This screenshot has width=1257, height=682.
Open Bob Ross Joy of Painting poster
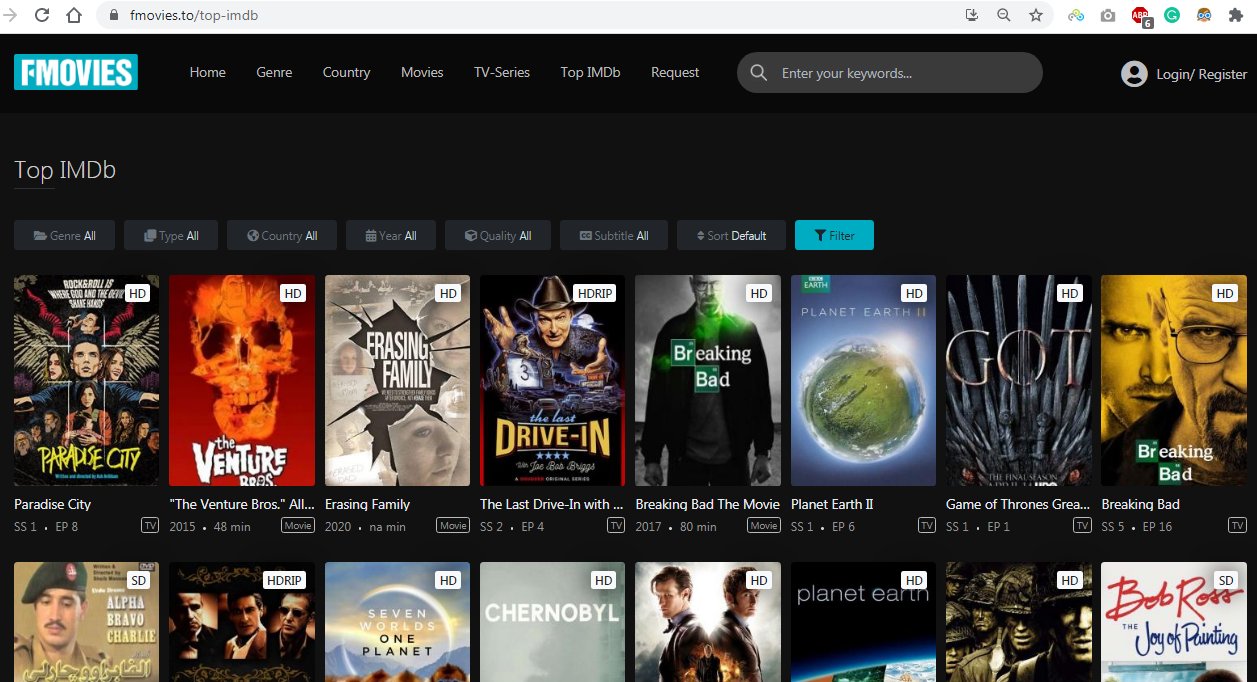(x=1174, y=622)
